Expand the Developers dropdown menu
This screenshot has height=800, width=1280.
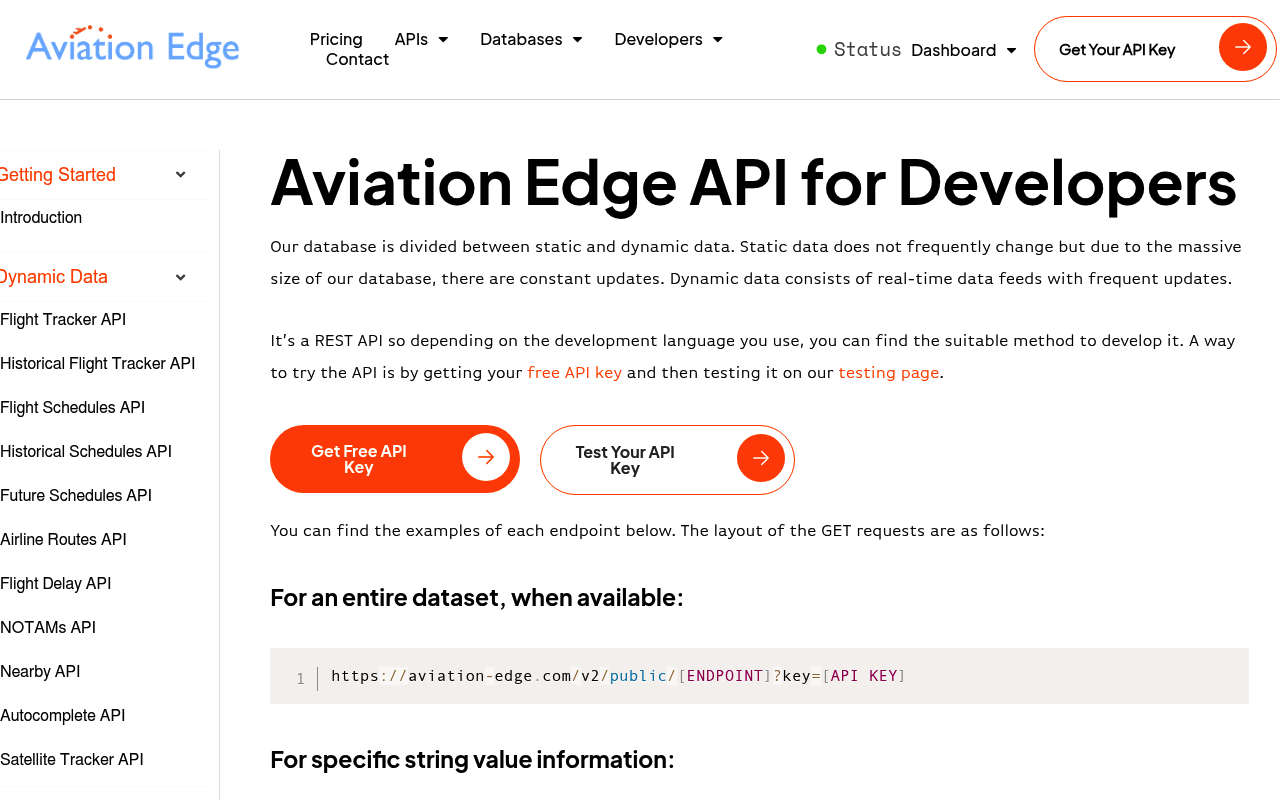[668, 39]
